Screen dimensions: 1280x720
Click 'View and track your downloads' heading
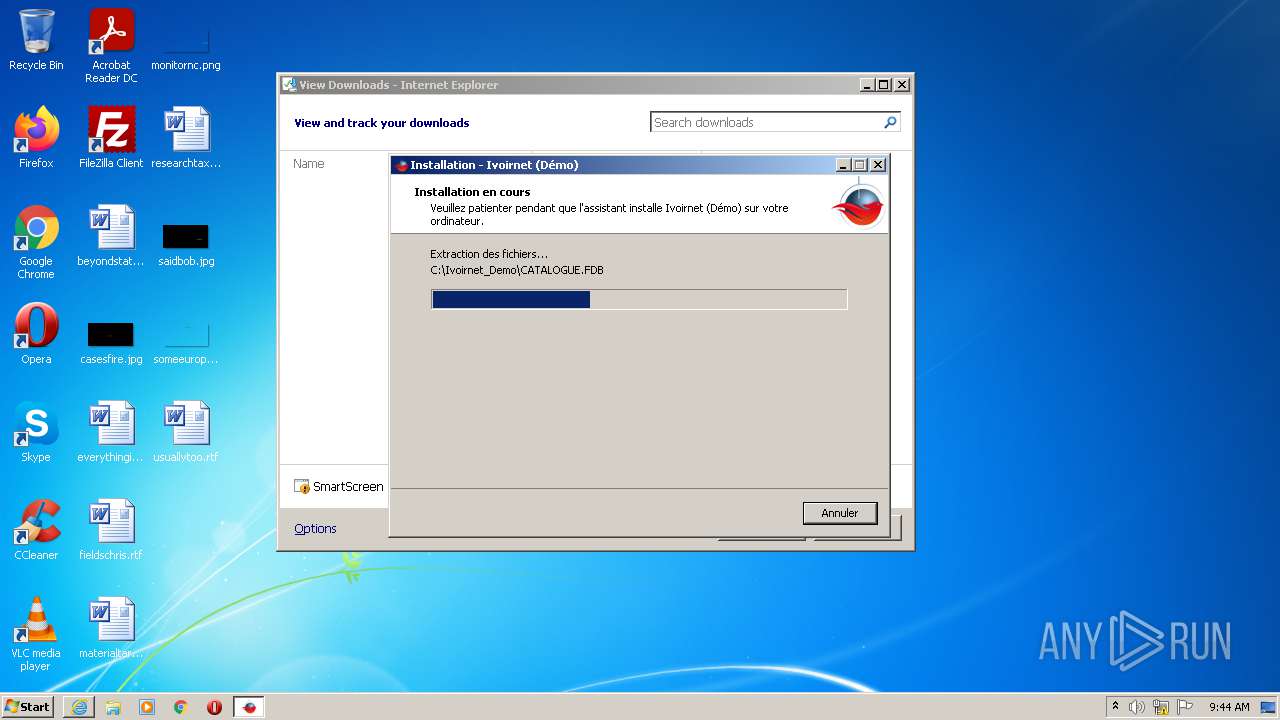[x=382, y=123]
